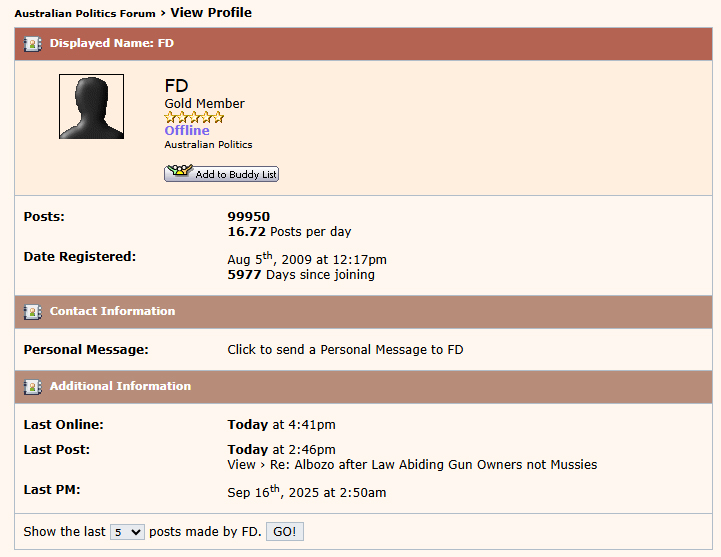Click the FD username heading

(176, 86)
